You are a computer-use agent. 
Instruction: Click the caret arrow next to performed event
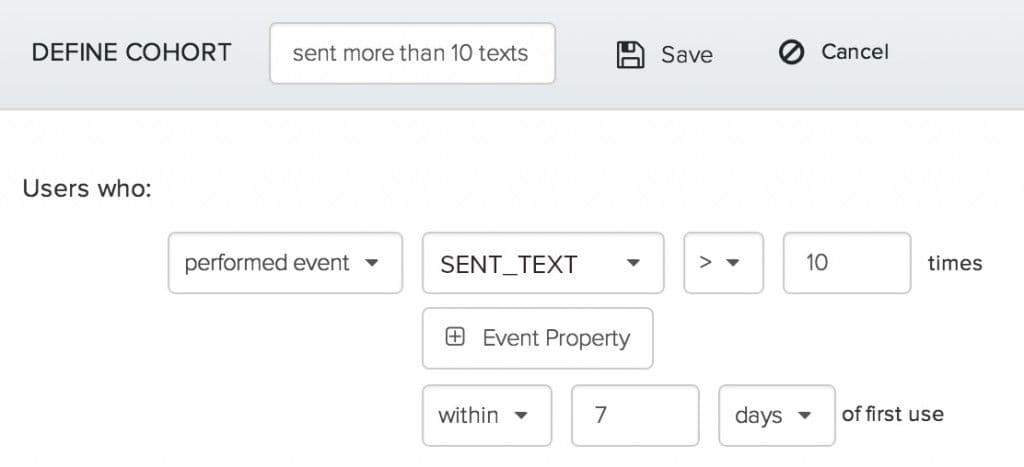[372, 264]
